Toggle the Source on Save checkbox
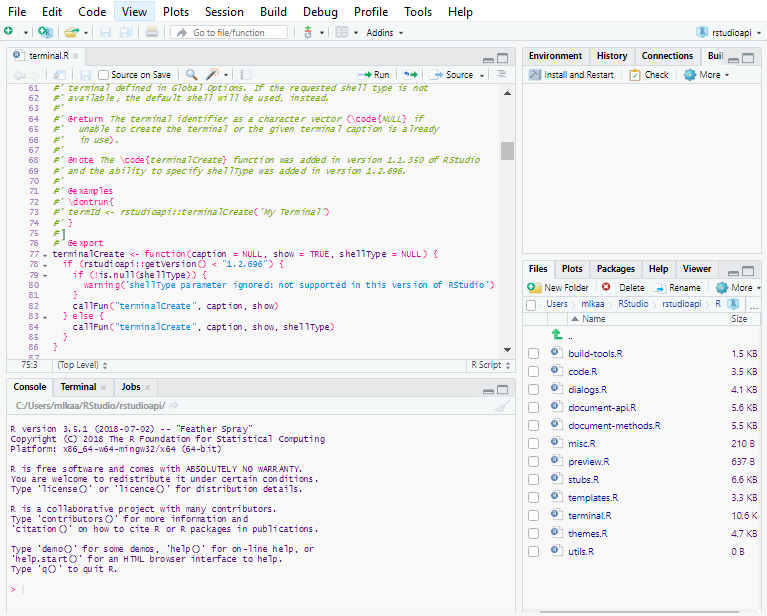Viewport: 767px width, 616px height. tap(104, 75)
